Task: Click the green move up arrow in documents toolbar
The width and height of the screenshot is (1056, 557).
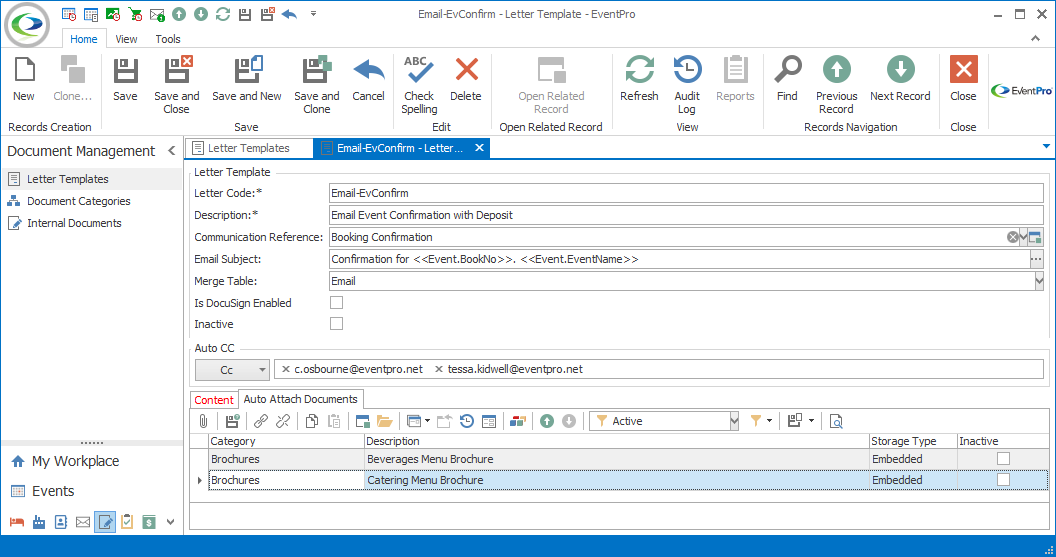Action: [547, 422]
